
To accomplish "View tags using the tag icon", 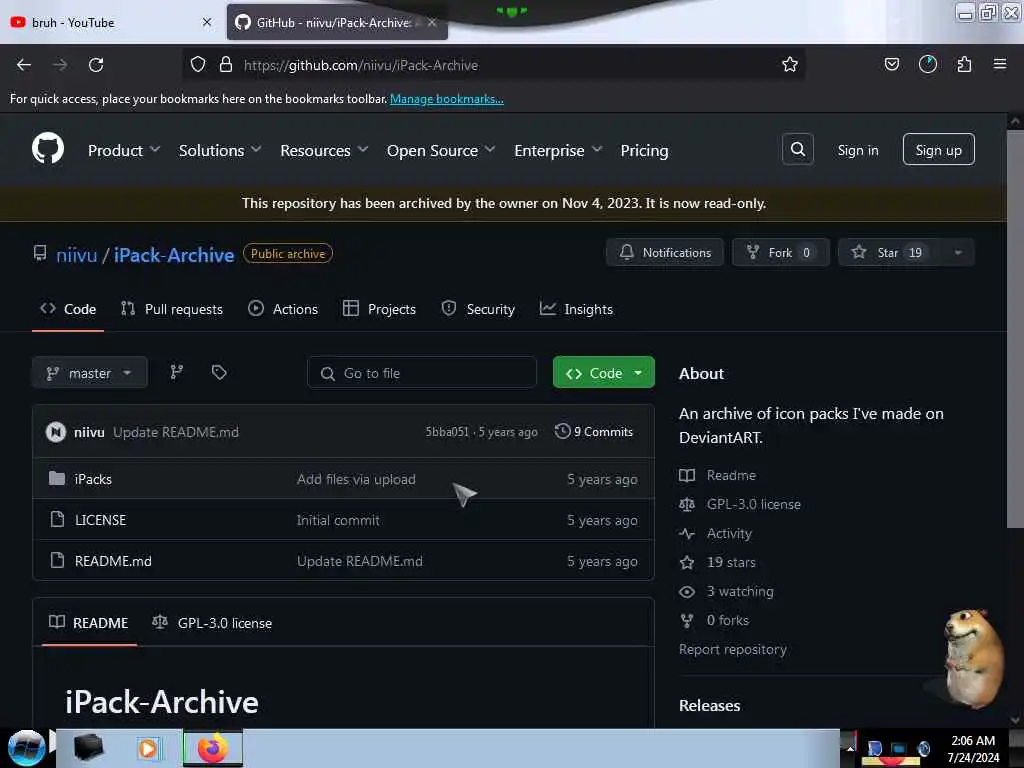I will [x=219, y=372].
